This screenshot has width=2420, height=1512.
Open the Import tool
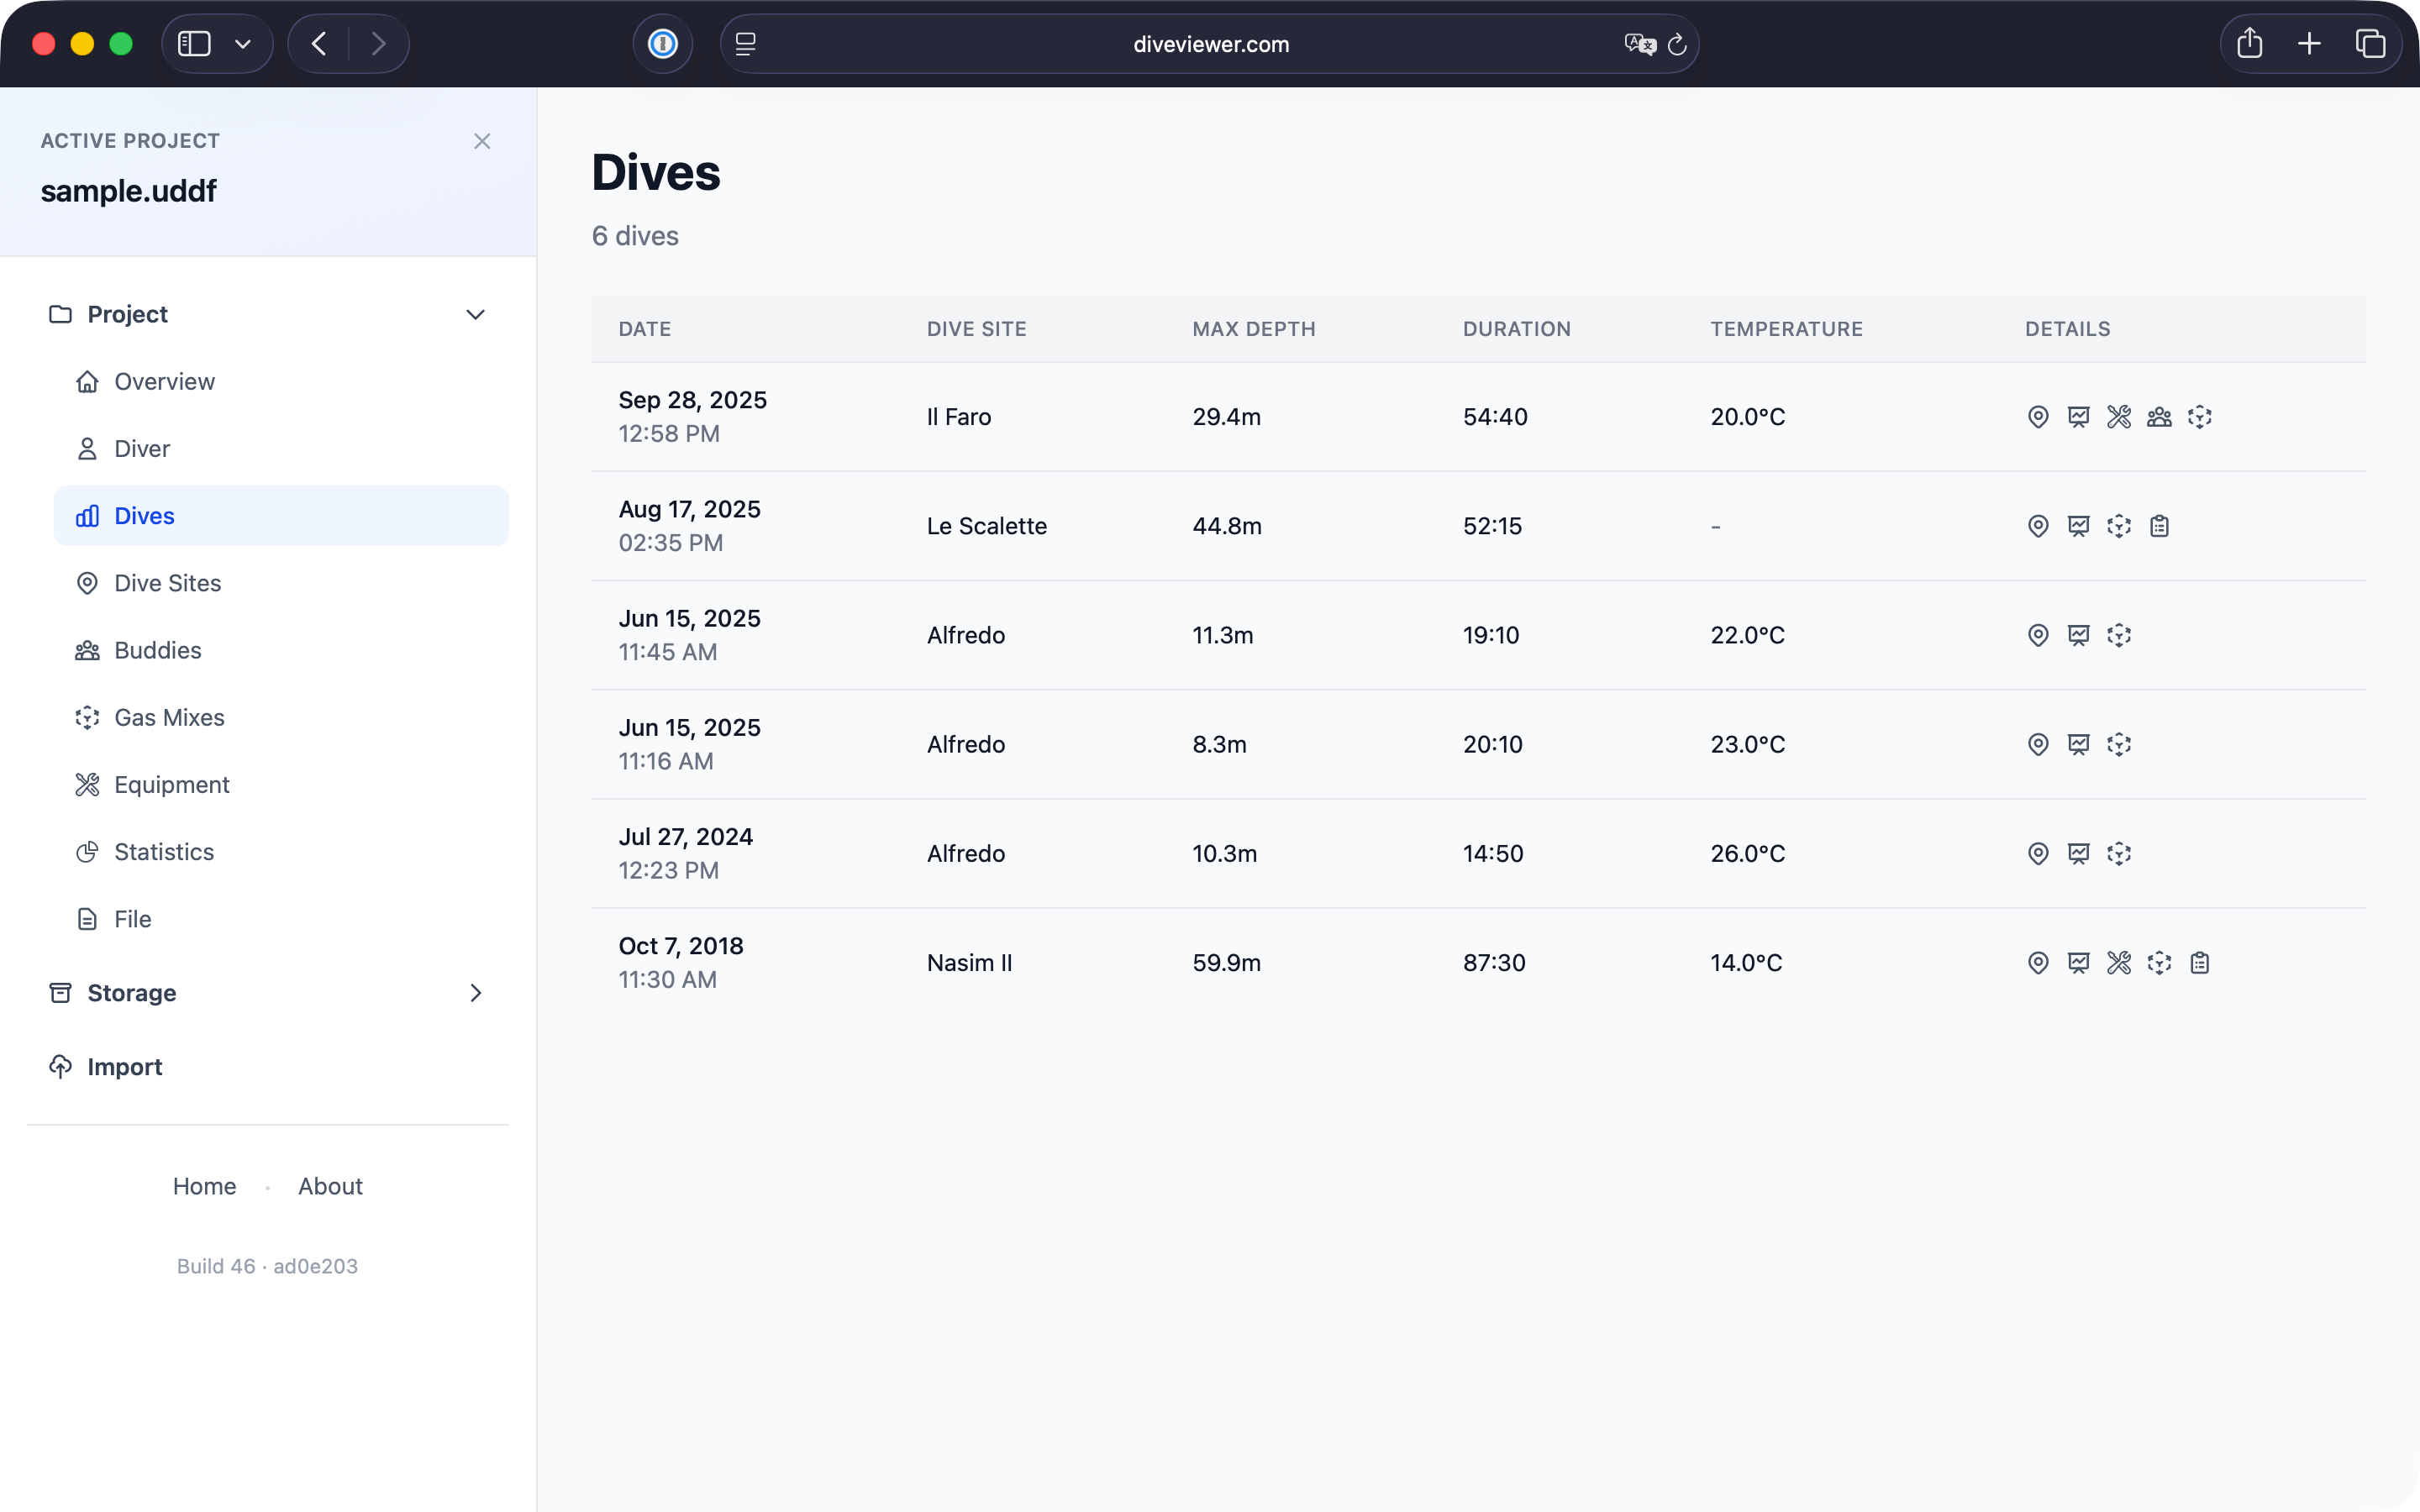pos(123,1066)
